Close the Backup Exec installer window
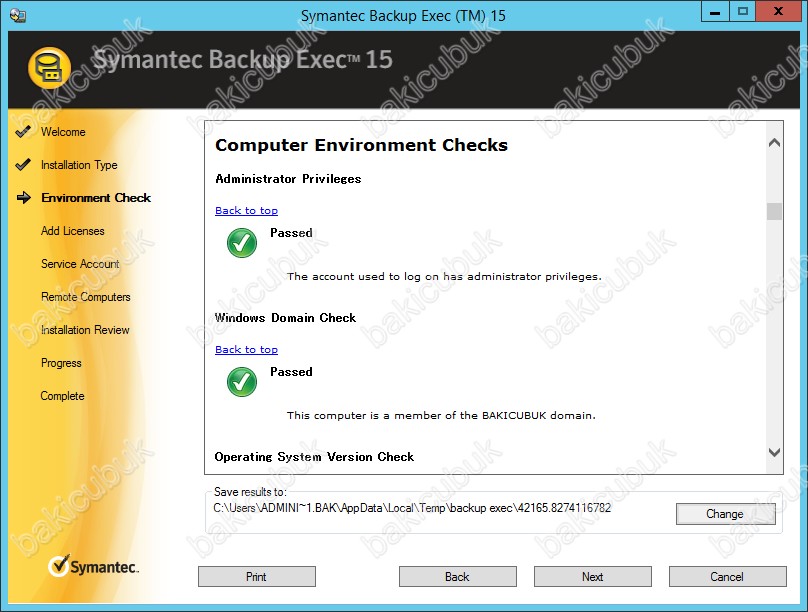Screen dimensions: 808x612 779,11
